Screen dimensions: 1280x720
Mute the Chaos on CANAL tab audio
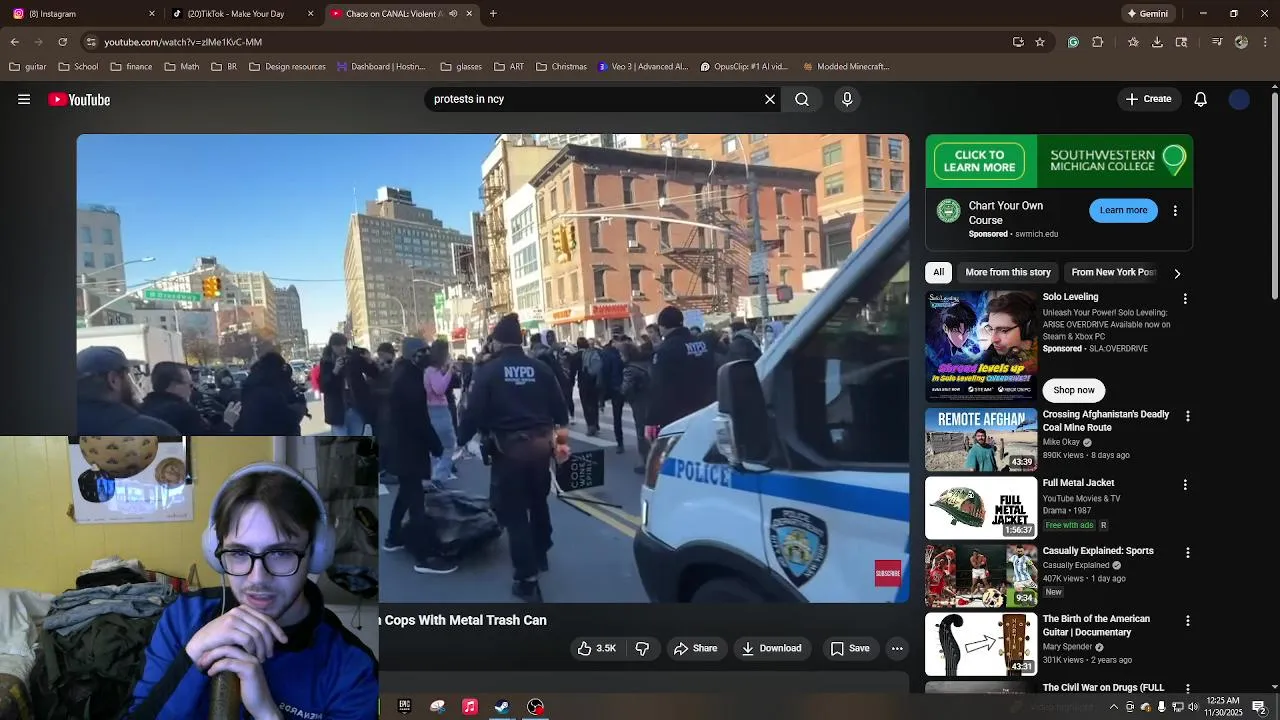point(453,14)
